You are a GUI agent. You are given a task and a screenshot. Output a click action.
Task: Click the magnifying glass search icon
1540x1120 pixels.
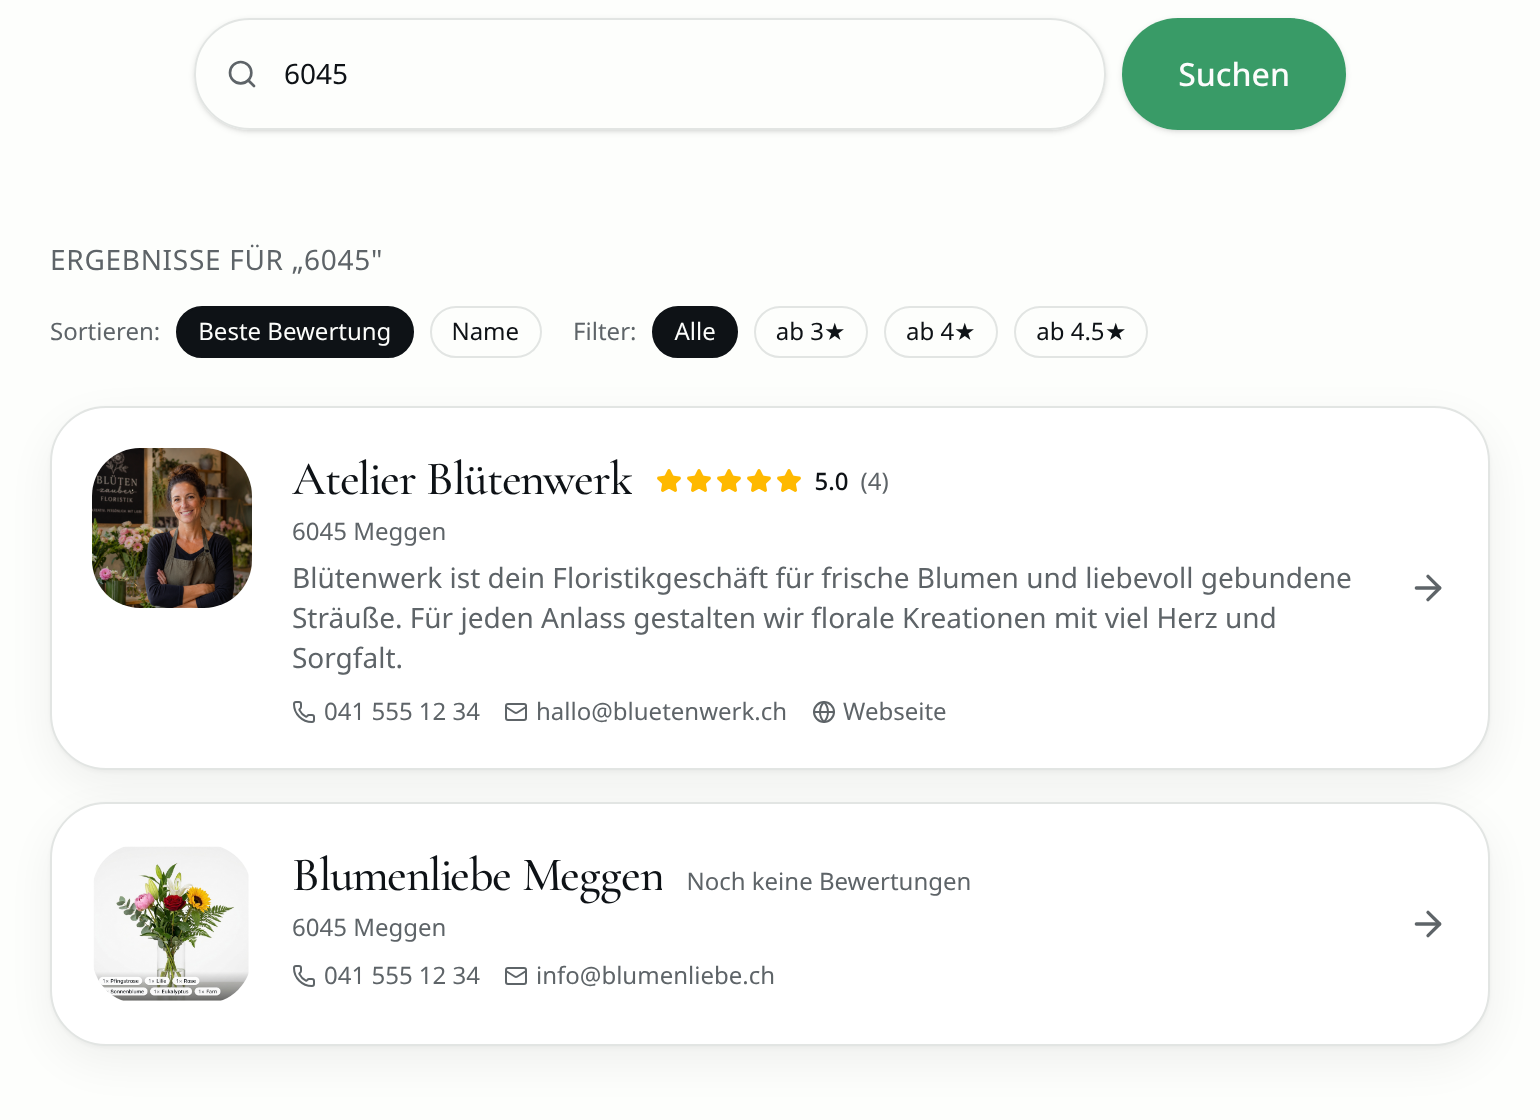pos(242,74)
